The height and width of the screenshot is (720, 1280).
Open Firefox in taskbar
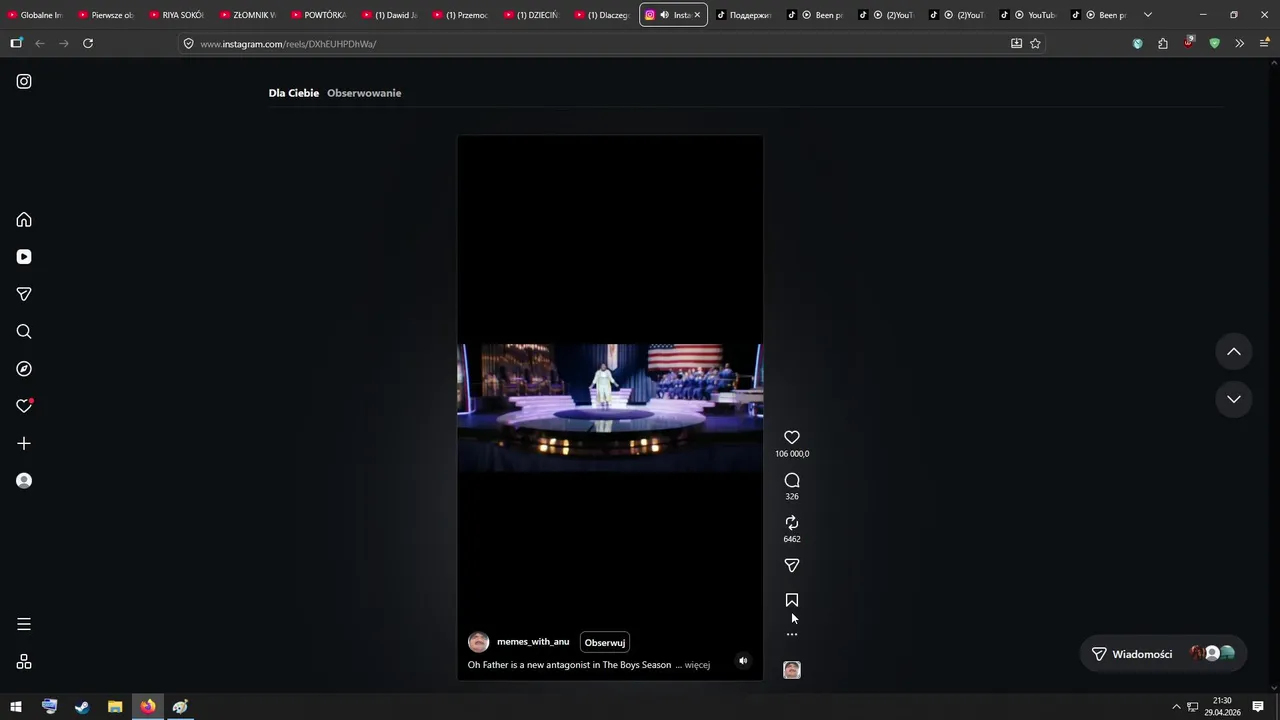[148, 707]
